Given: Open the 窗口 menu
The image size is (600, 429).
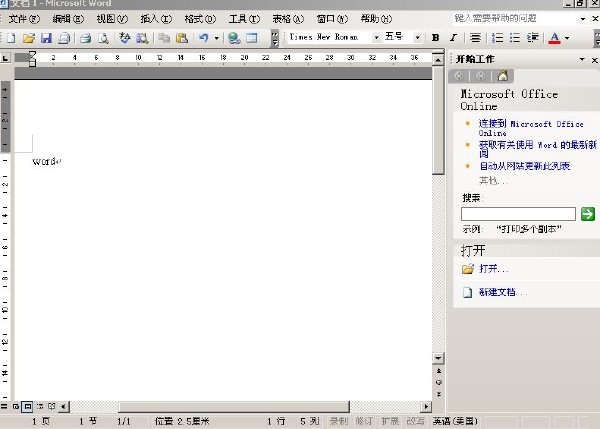Looking at the screenshot, I should pyautogui.click(x=332, y=19).
